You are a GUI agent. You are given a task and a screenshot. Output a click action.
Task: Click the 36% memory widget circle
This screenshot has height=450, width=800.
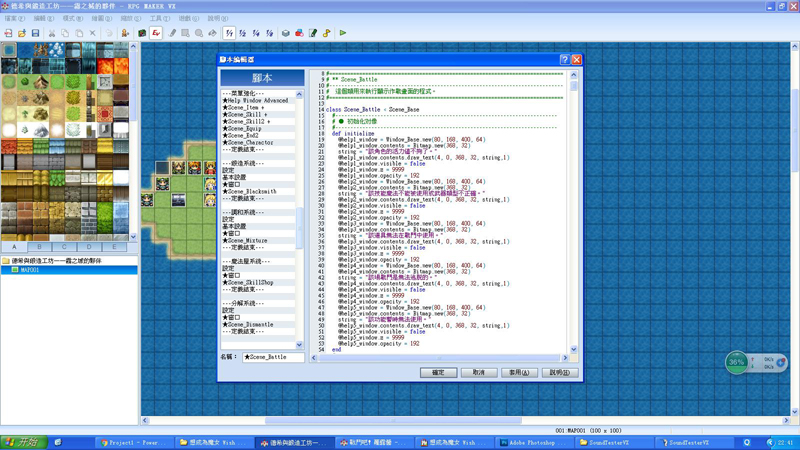[736, 362]
